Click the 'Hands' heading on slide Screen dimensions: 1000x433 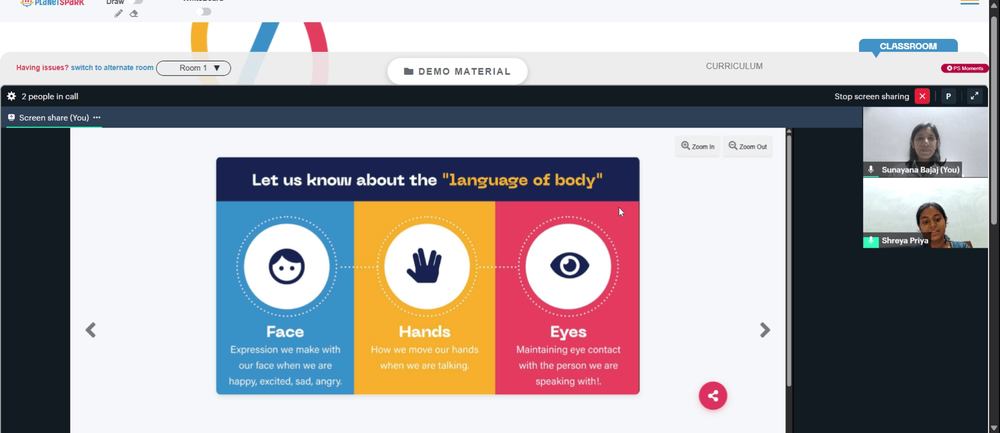[x=425, y=332]
